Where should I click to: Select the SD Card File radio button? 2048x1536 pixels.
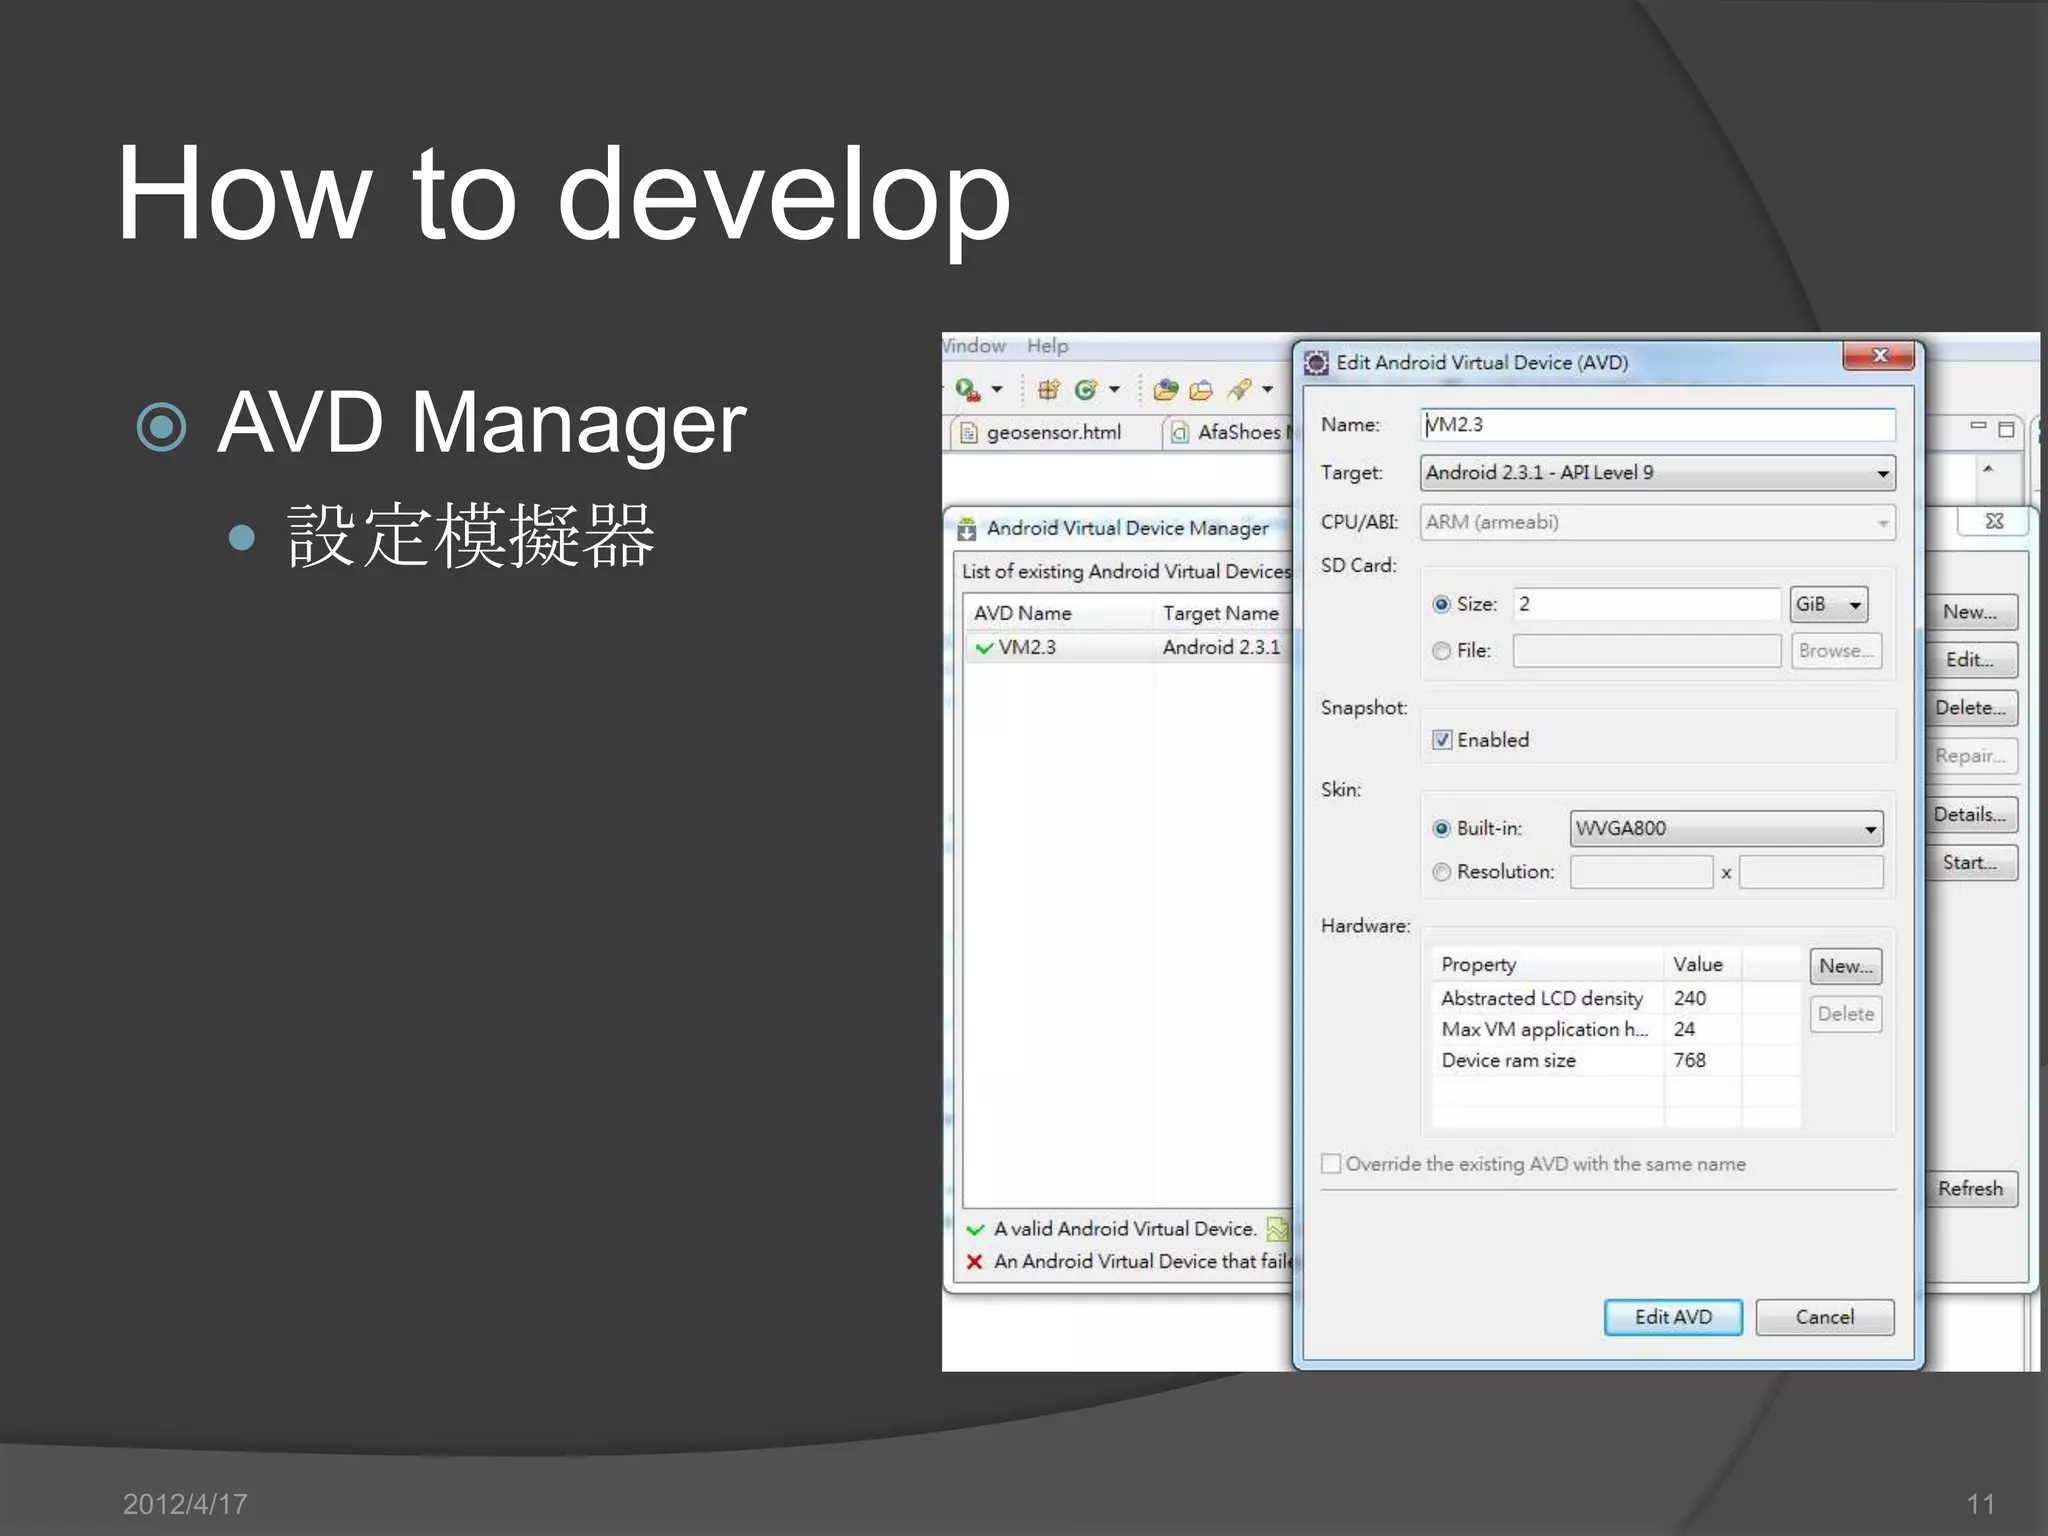1441,651
